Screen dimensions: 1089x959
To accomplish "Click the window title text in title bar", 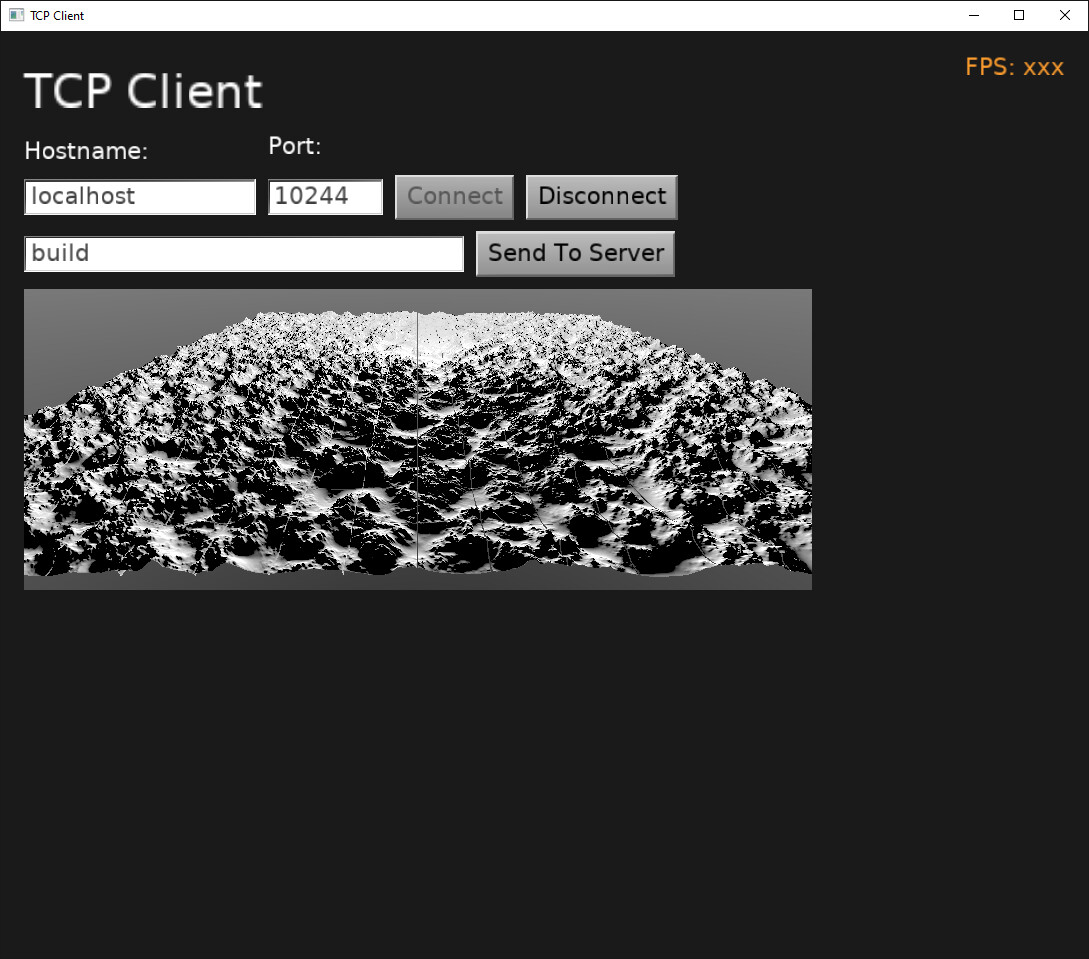I will pyautogui.click(x=57, y=15).
